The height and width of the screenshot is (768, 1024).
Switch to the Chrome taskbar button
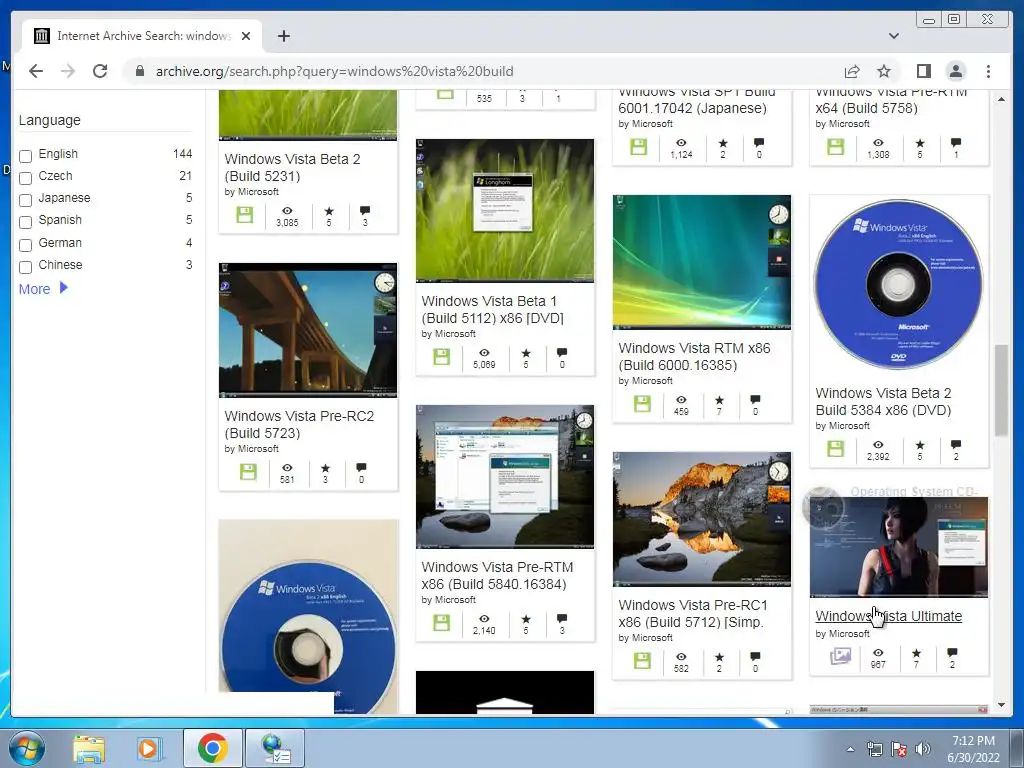[212, 748]
